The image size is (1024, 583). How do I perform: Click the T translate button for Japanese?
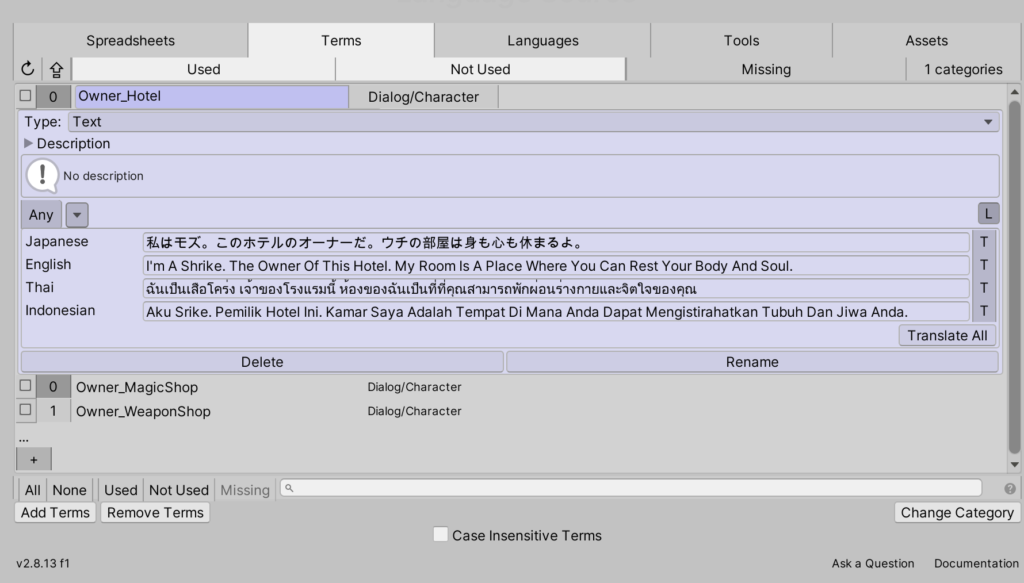click(984, 242)
